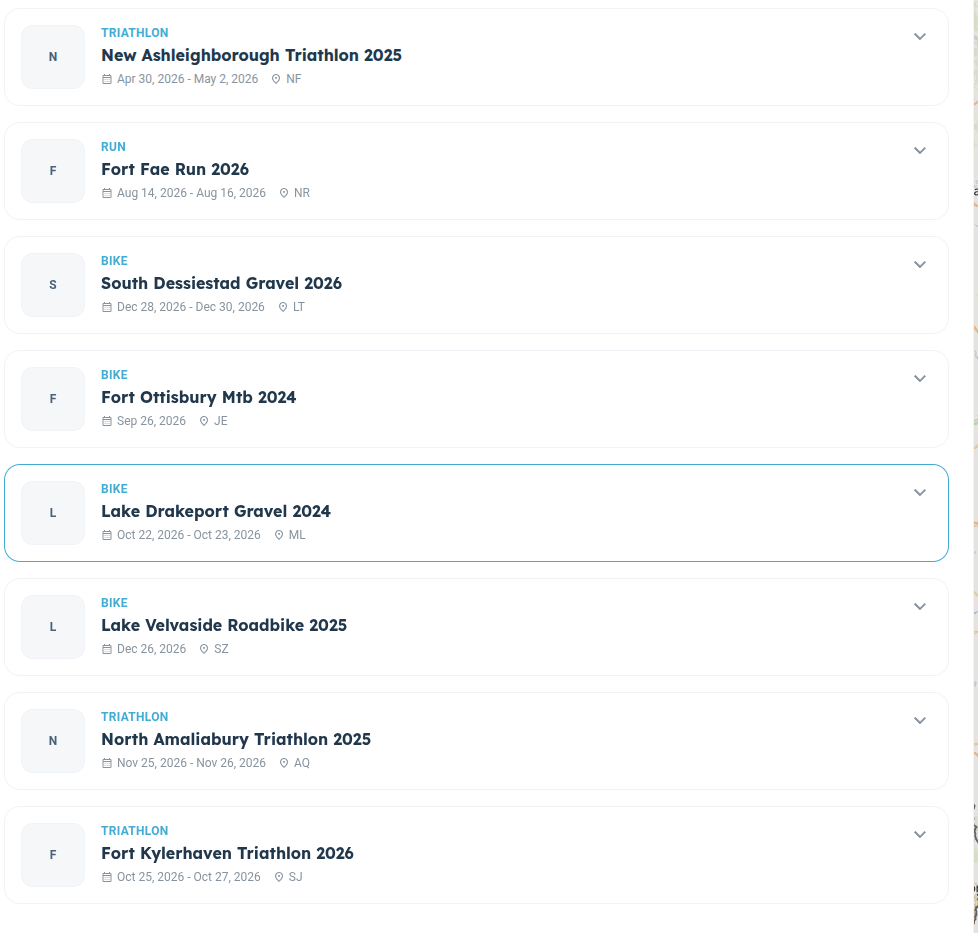
Task: Click the N avatar of New Ashleighborough Triathlon
Action: (x=53, y=57)
